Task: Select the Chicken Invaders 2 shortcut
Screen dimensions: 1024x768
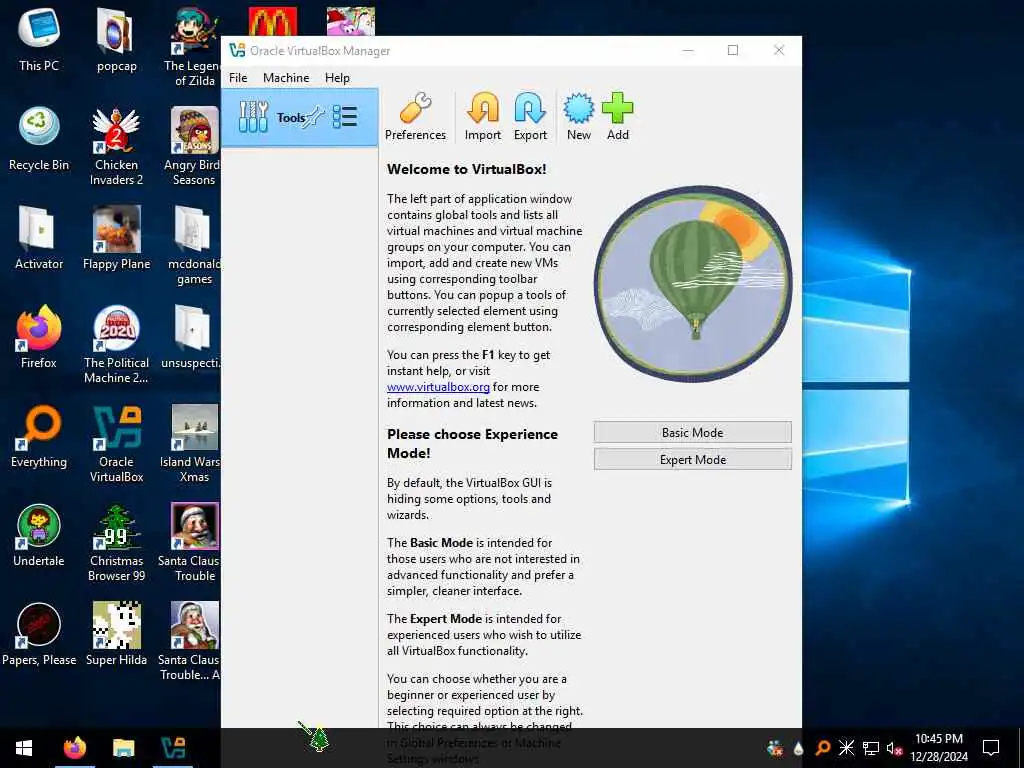Action: coord(116,146)
